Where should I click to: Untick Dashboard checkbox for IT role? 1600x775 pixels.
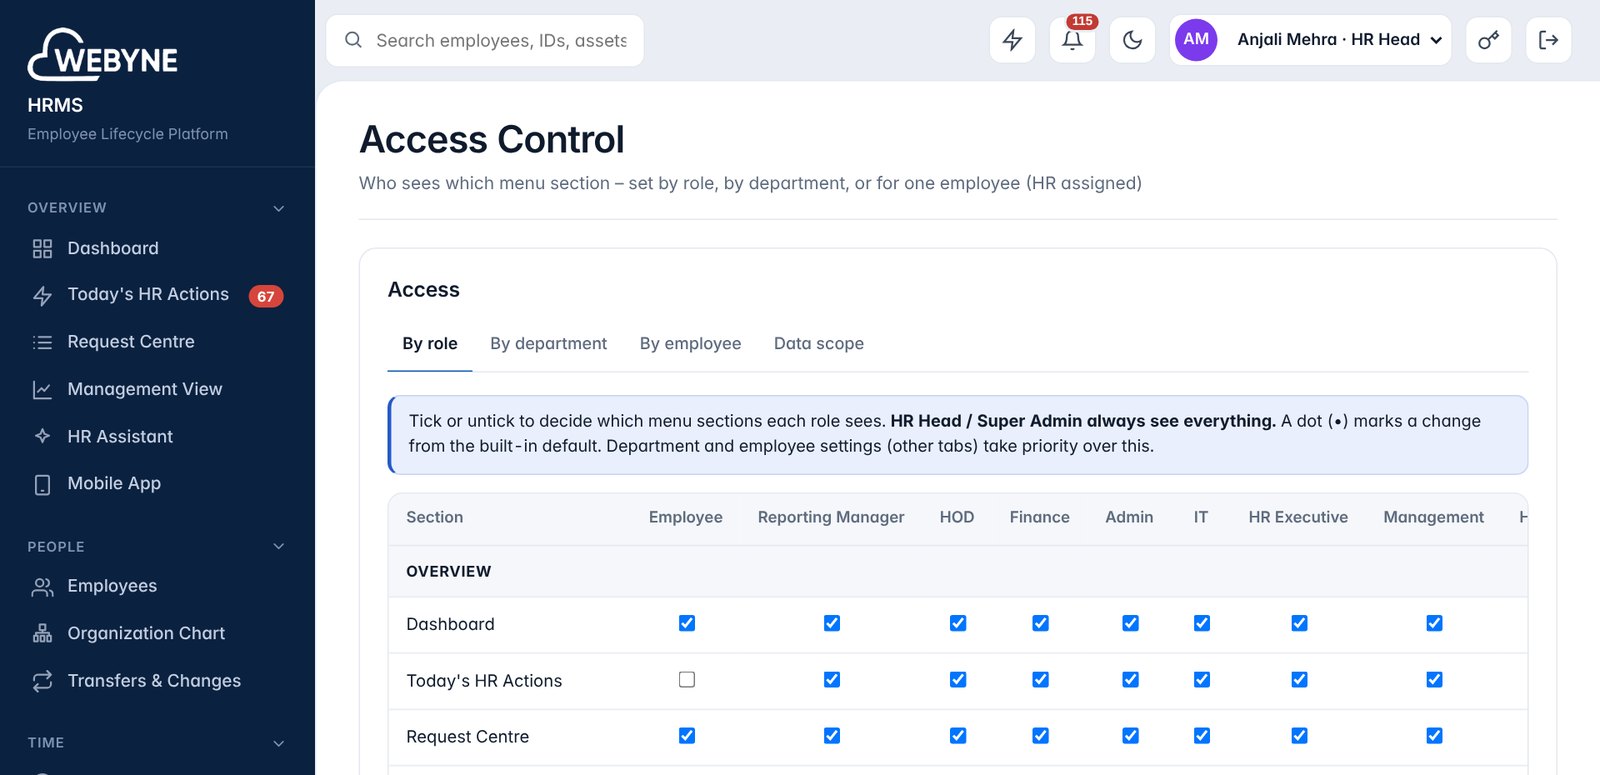point(1202,623)
